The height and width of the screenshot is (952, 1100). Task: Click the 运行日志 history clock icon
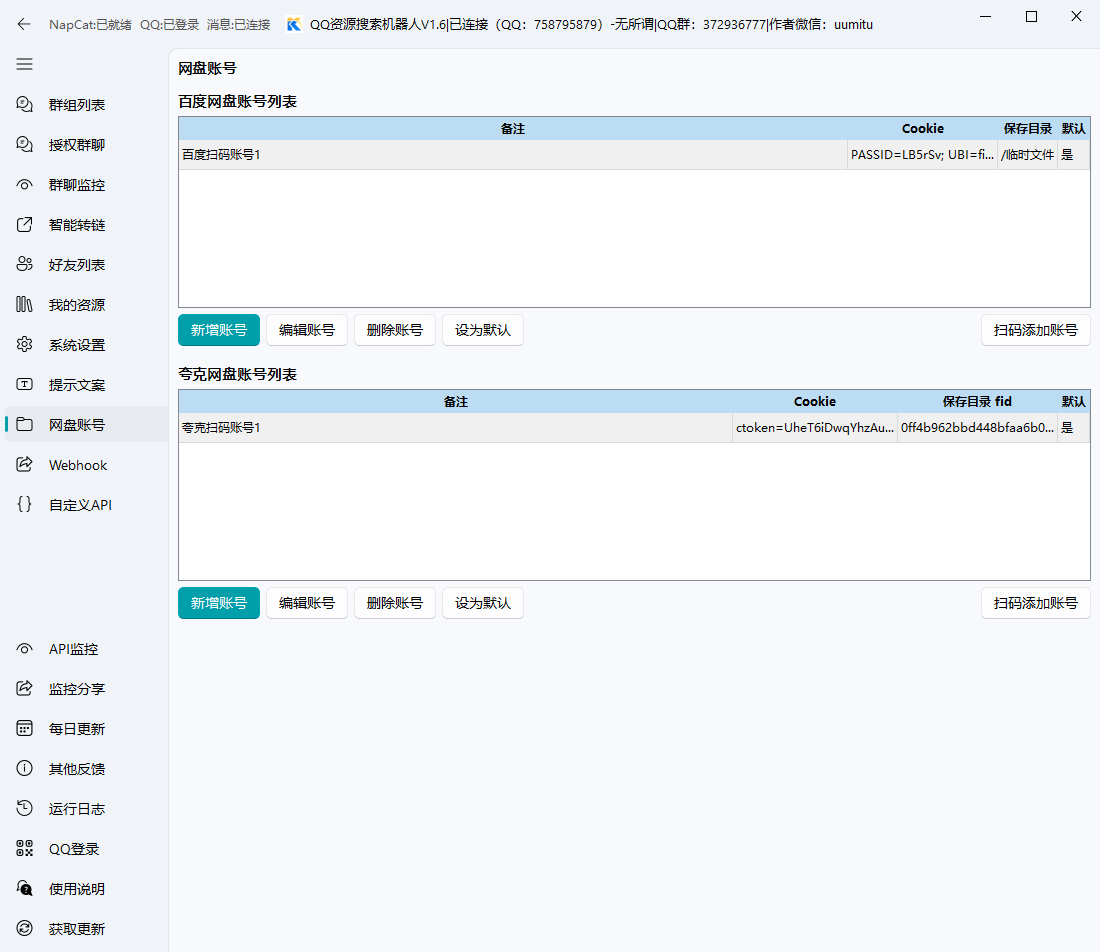tap(25, 809)
